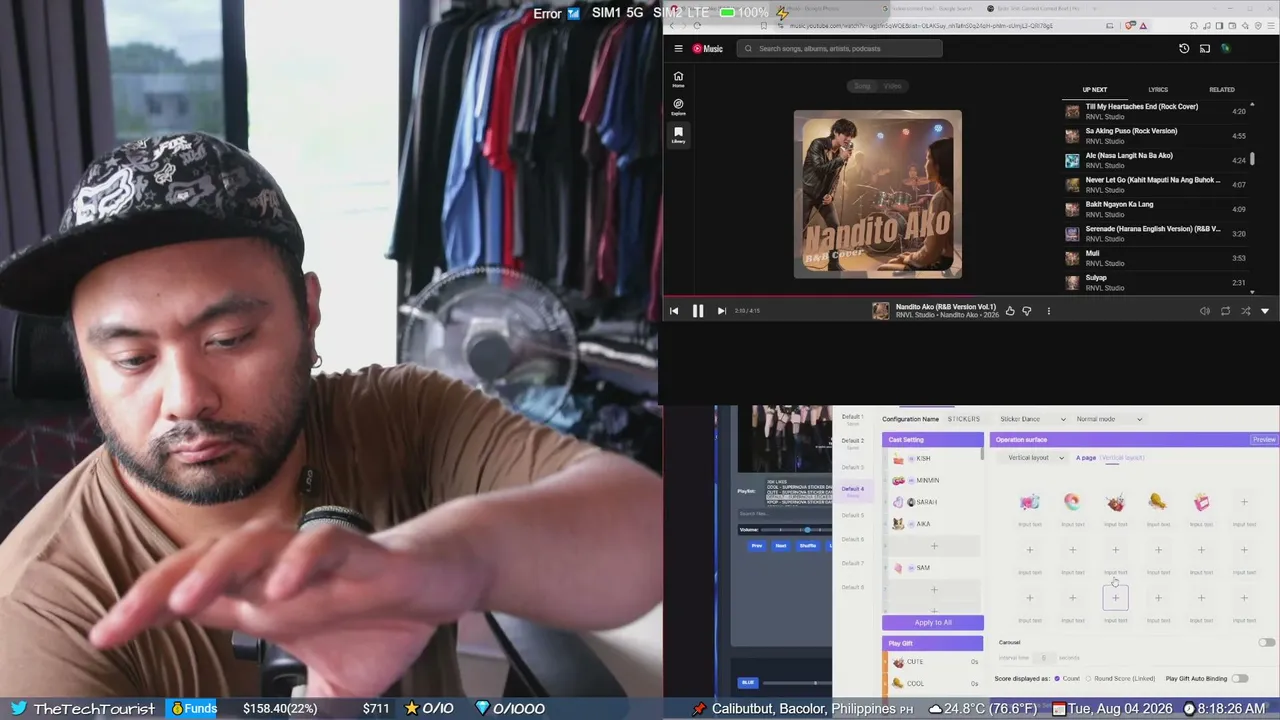1280x720 pixels.
Task: Click the volume speaker icon in player bar
Action: (1204, 311)
